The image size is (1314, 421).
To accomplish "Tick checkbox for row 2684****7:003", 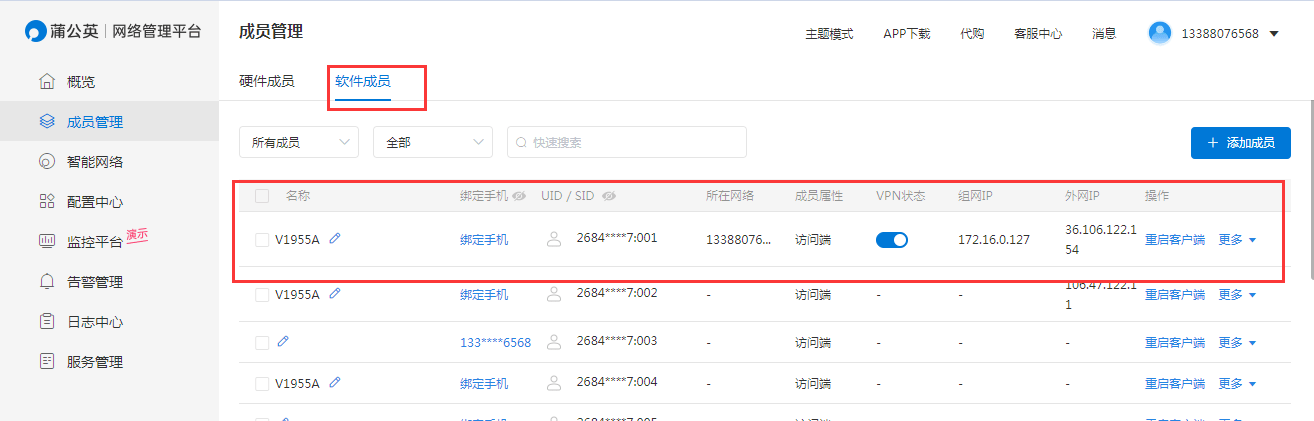I will pos(262,342).
